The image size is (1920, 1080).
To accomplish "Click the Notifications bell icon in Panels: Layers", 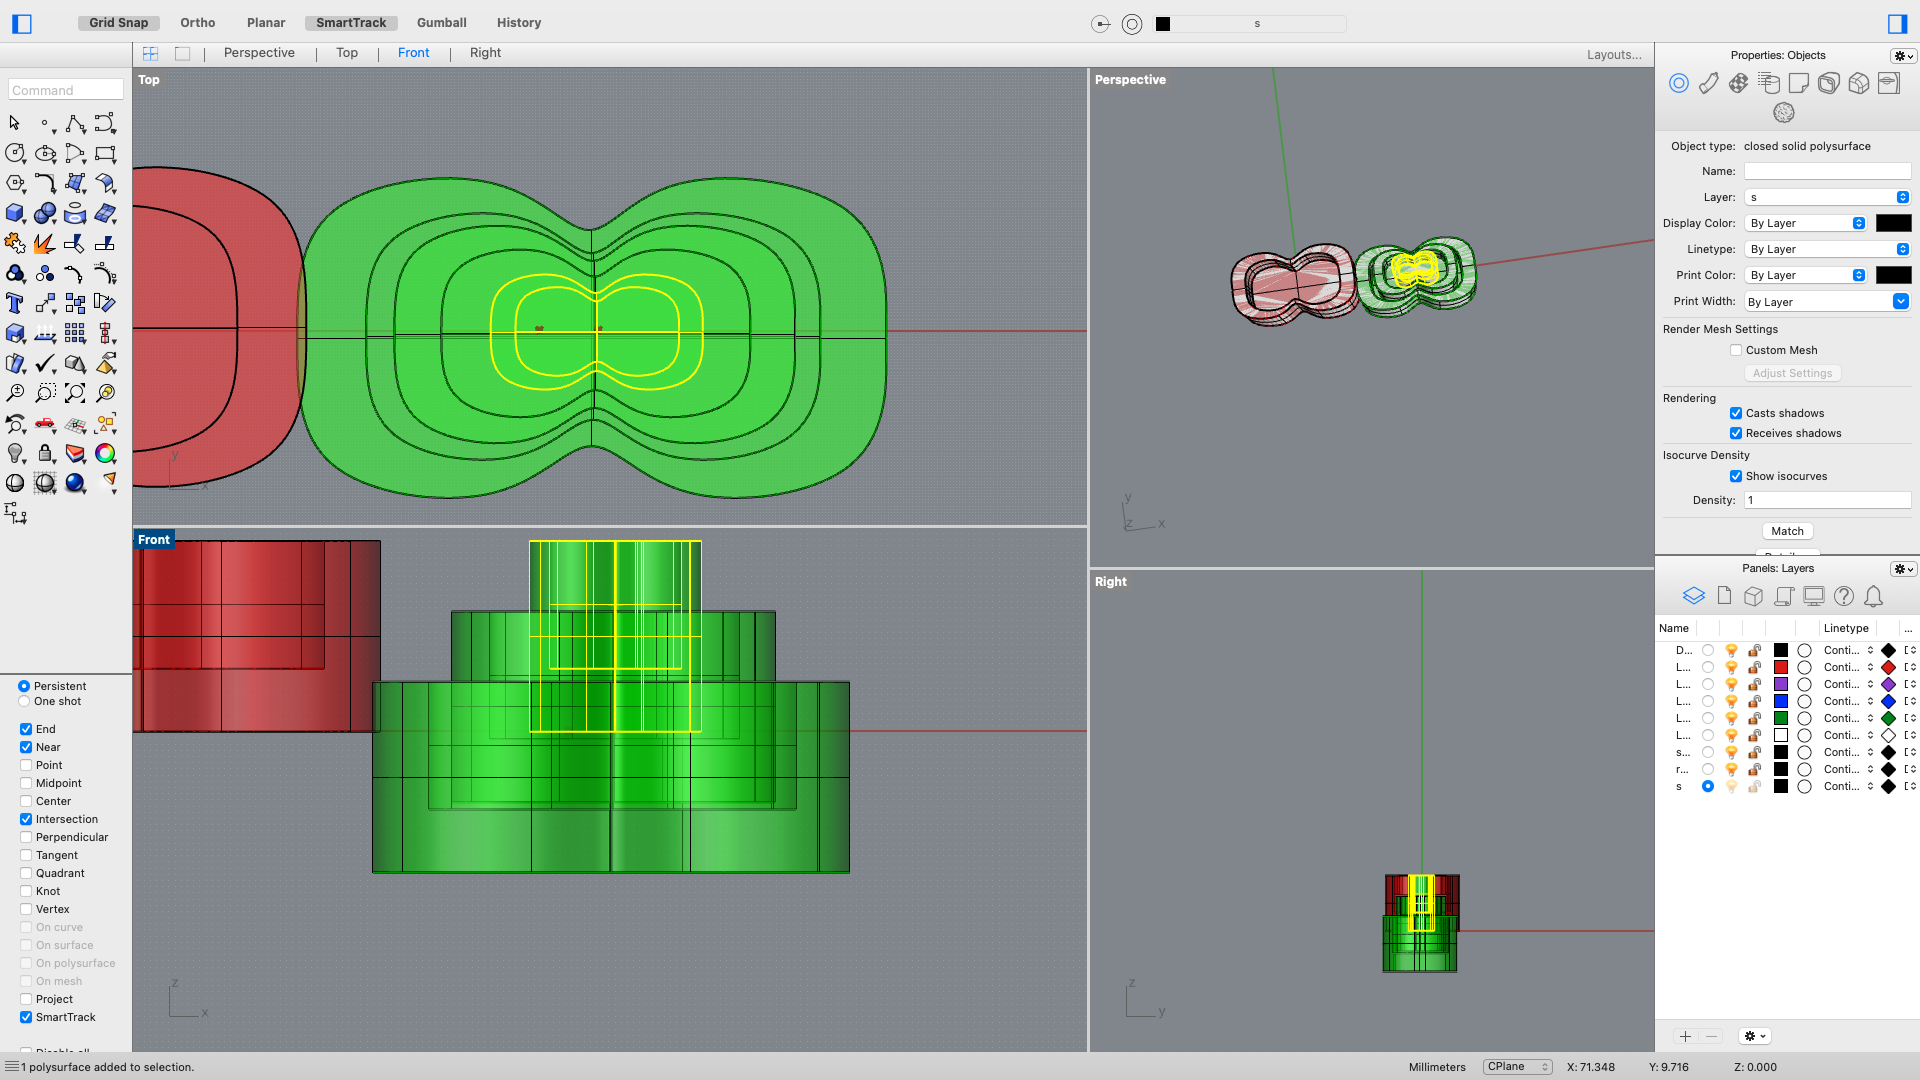I will click(x=1873, y=596).
